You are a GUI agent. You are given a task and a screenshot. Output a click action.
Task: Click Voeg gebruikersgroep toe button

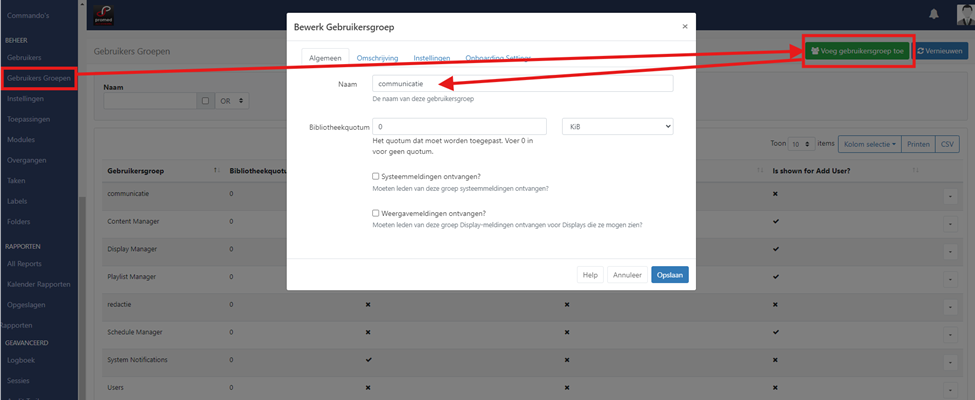coord(858,51)
